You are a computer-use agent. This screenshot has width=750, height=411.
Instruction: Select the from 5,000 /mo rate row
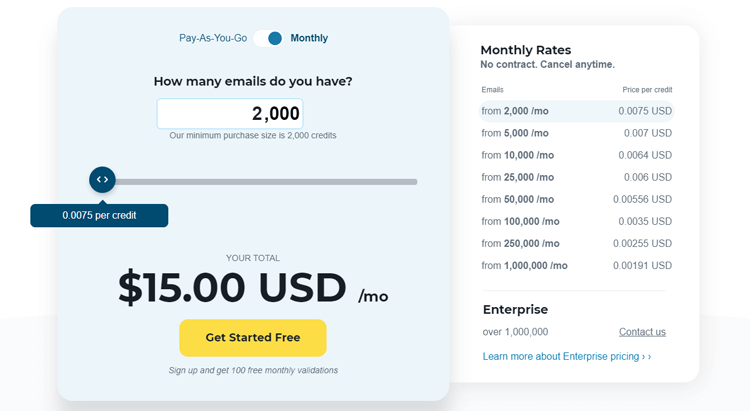[576, 133]
